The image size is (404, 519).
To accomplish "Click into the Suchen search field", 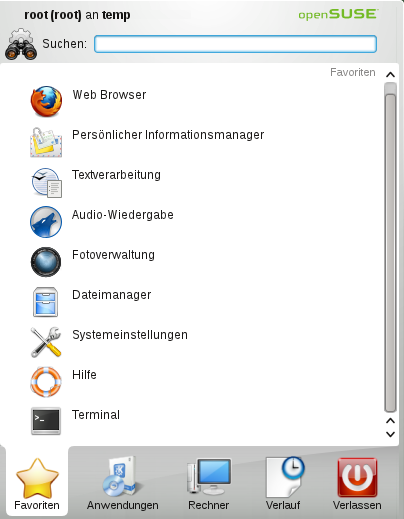I will (235, 44).
